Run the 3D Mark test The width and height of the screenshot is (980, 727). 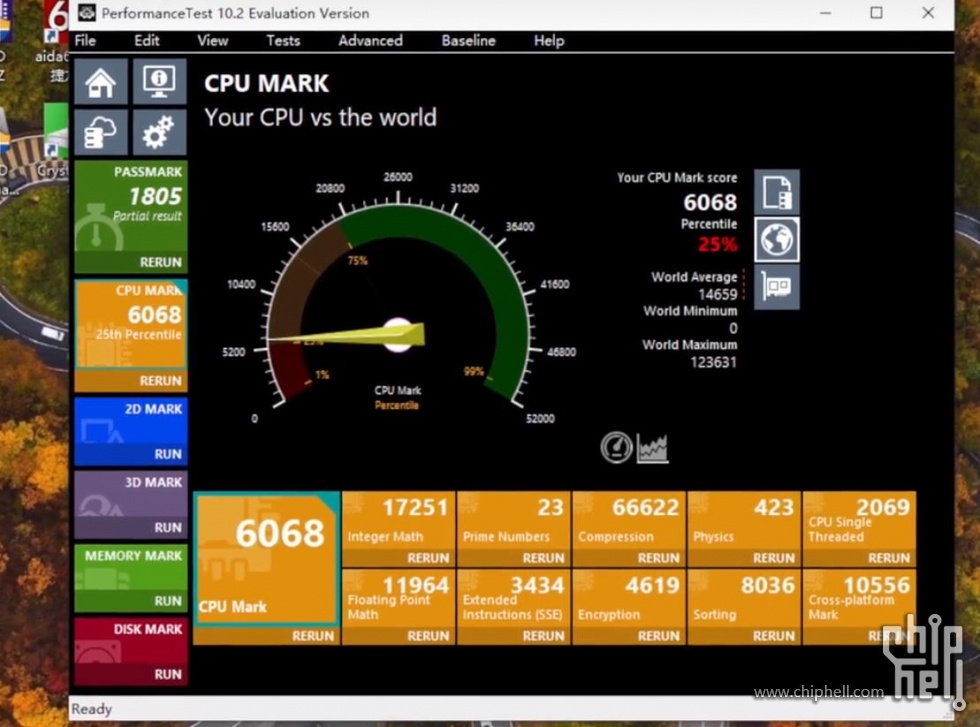[x=168, y=528]
